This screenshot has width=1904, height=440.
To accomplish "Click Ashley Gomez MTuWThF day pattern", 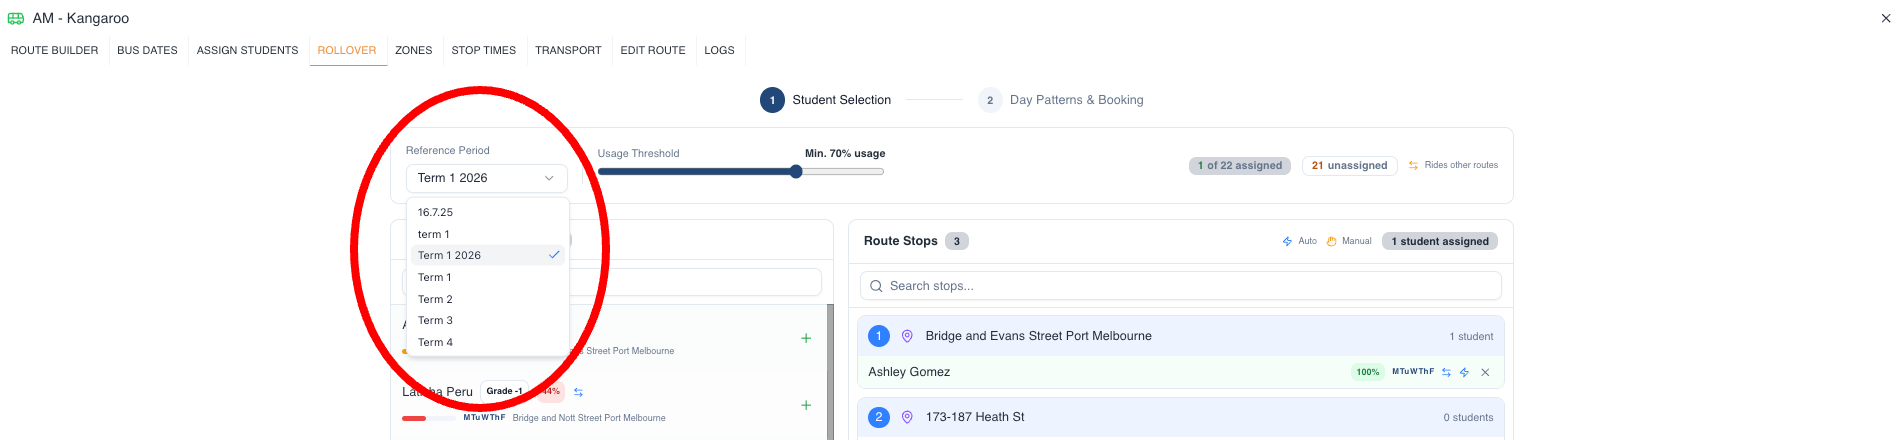I will (x=1413, y=371).
